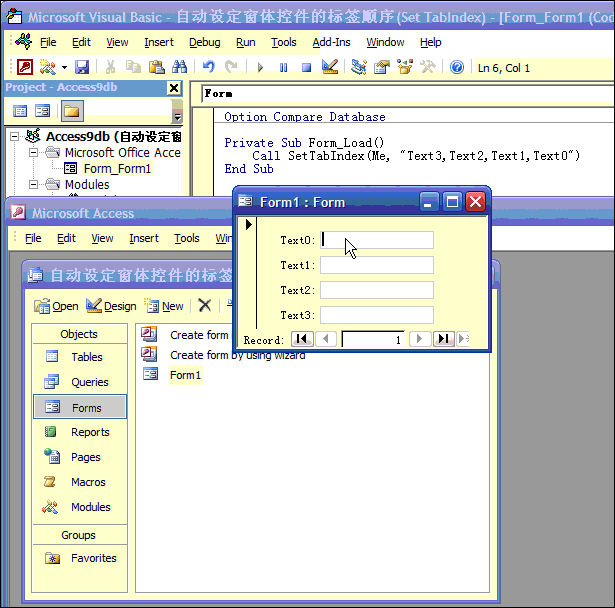This screenshot has height=608, width=615.
Task: Select Form_Form1 in project tree
Action: tap(117, 169)
